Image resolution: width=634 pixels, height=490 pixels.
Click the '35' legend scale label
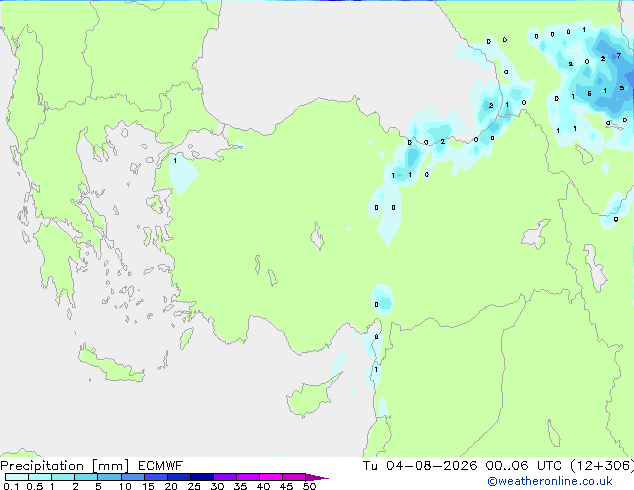(x=240, y=486)
